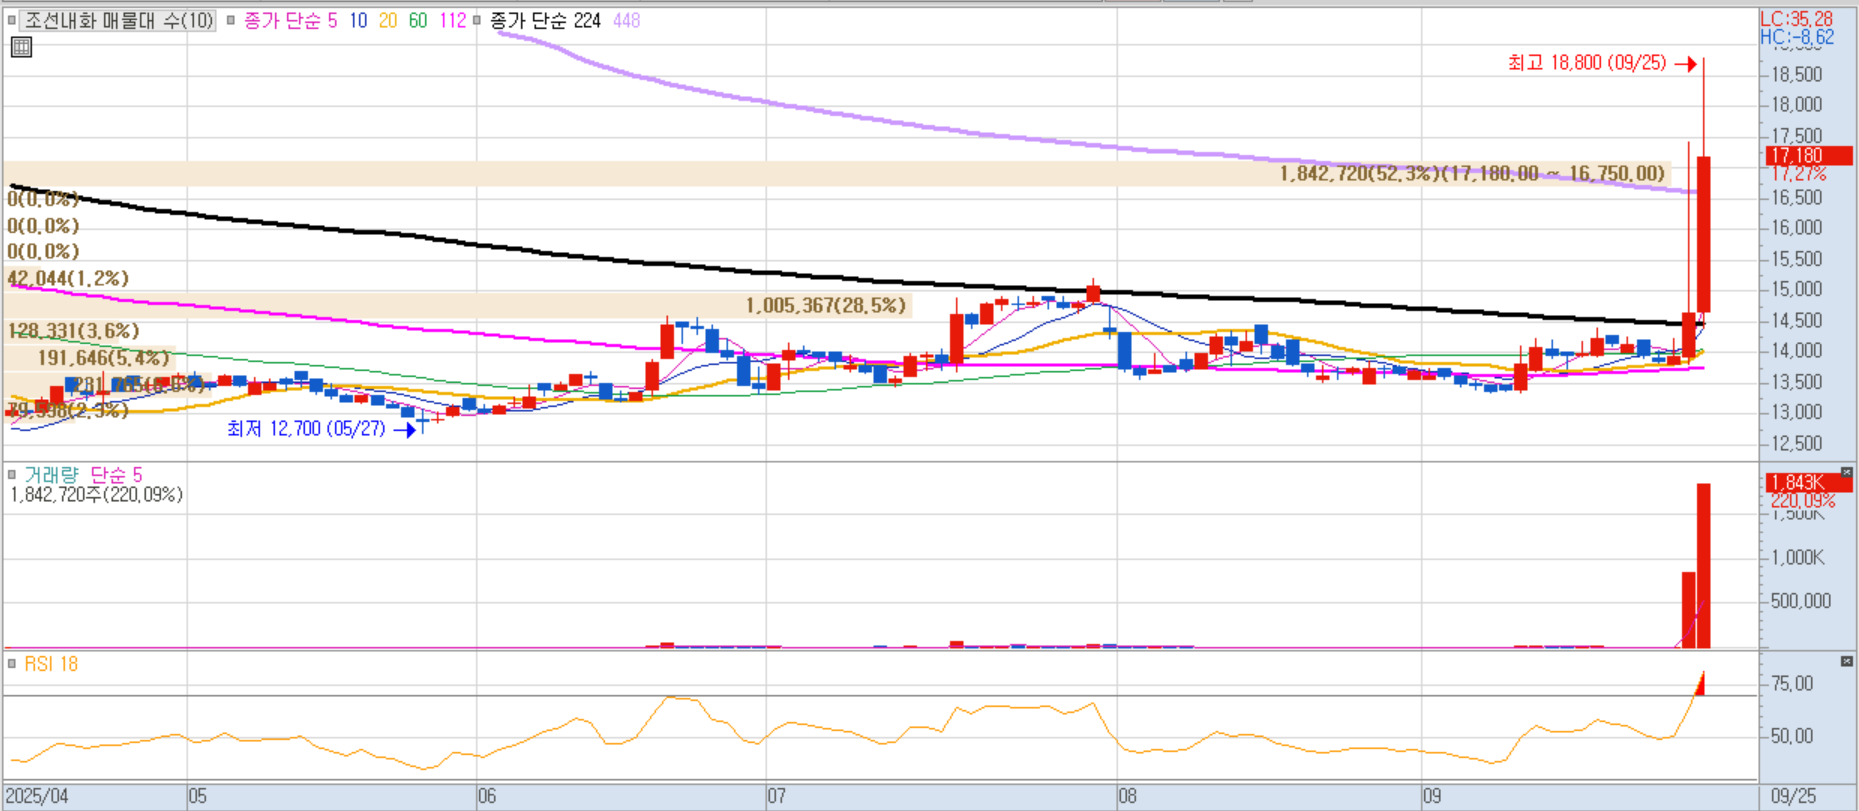Viewport: 1859px width, 811px height.
Task: Click the 220.09% volume ratio on axis
Action: pyautogui.click(x=1803, y=500)
